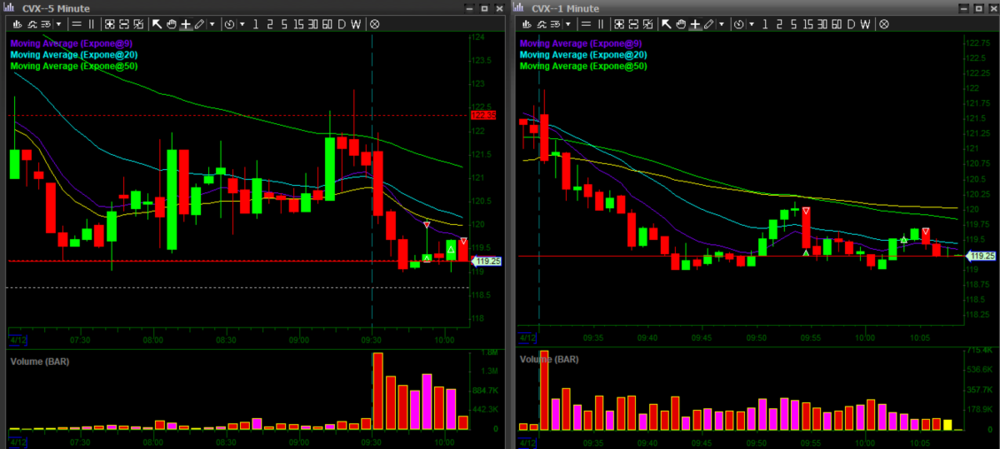This screenshot has width=1000, height=449.
Task: Click the circled X icon in 5 Minute toolbar
Action: [375, 23]
